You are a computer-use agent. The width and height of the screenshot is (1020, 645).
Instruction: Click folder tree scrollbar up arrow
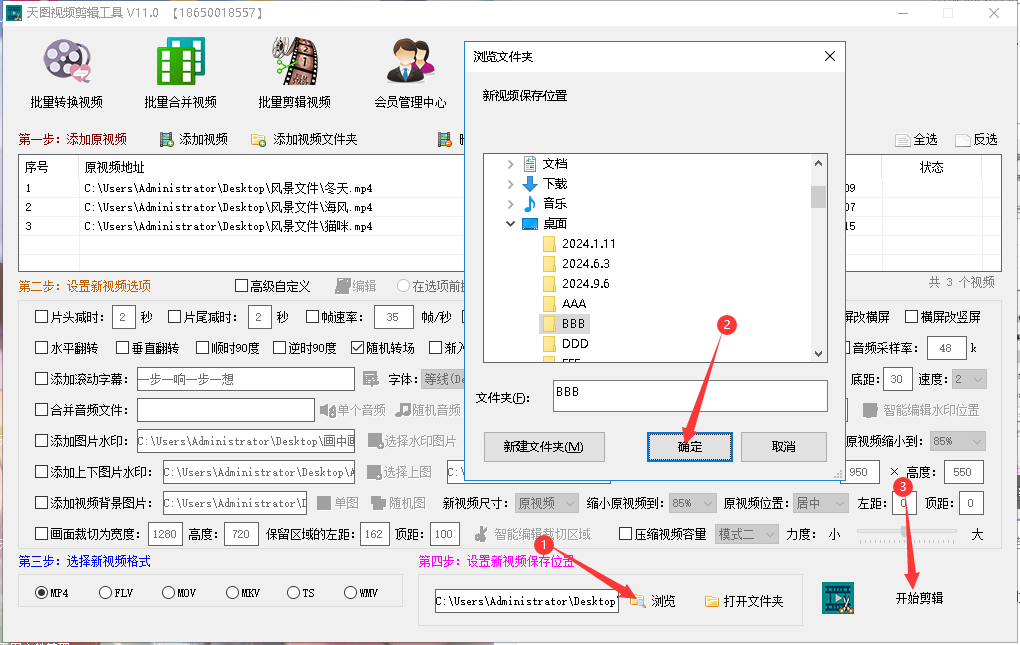818,163
